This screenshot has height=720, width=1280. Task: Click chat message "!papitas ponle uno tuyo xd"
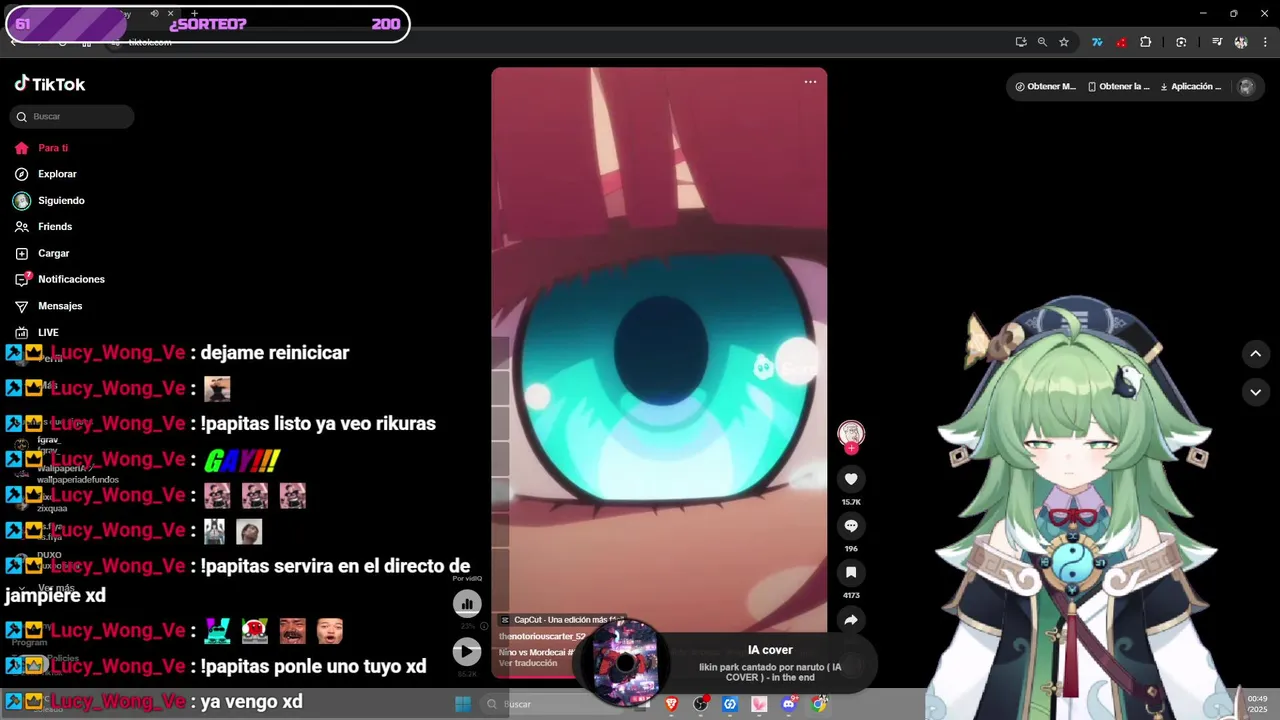pyautogui.click(x=314, y=667)
